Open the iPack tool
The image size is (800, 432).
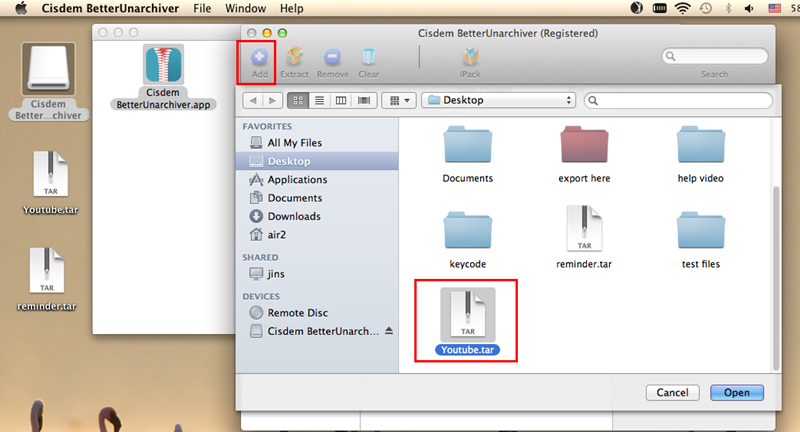pos(470,63)
